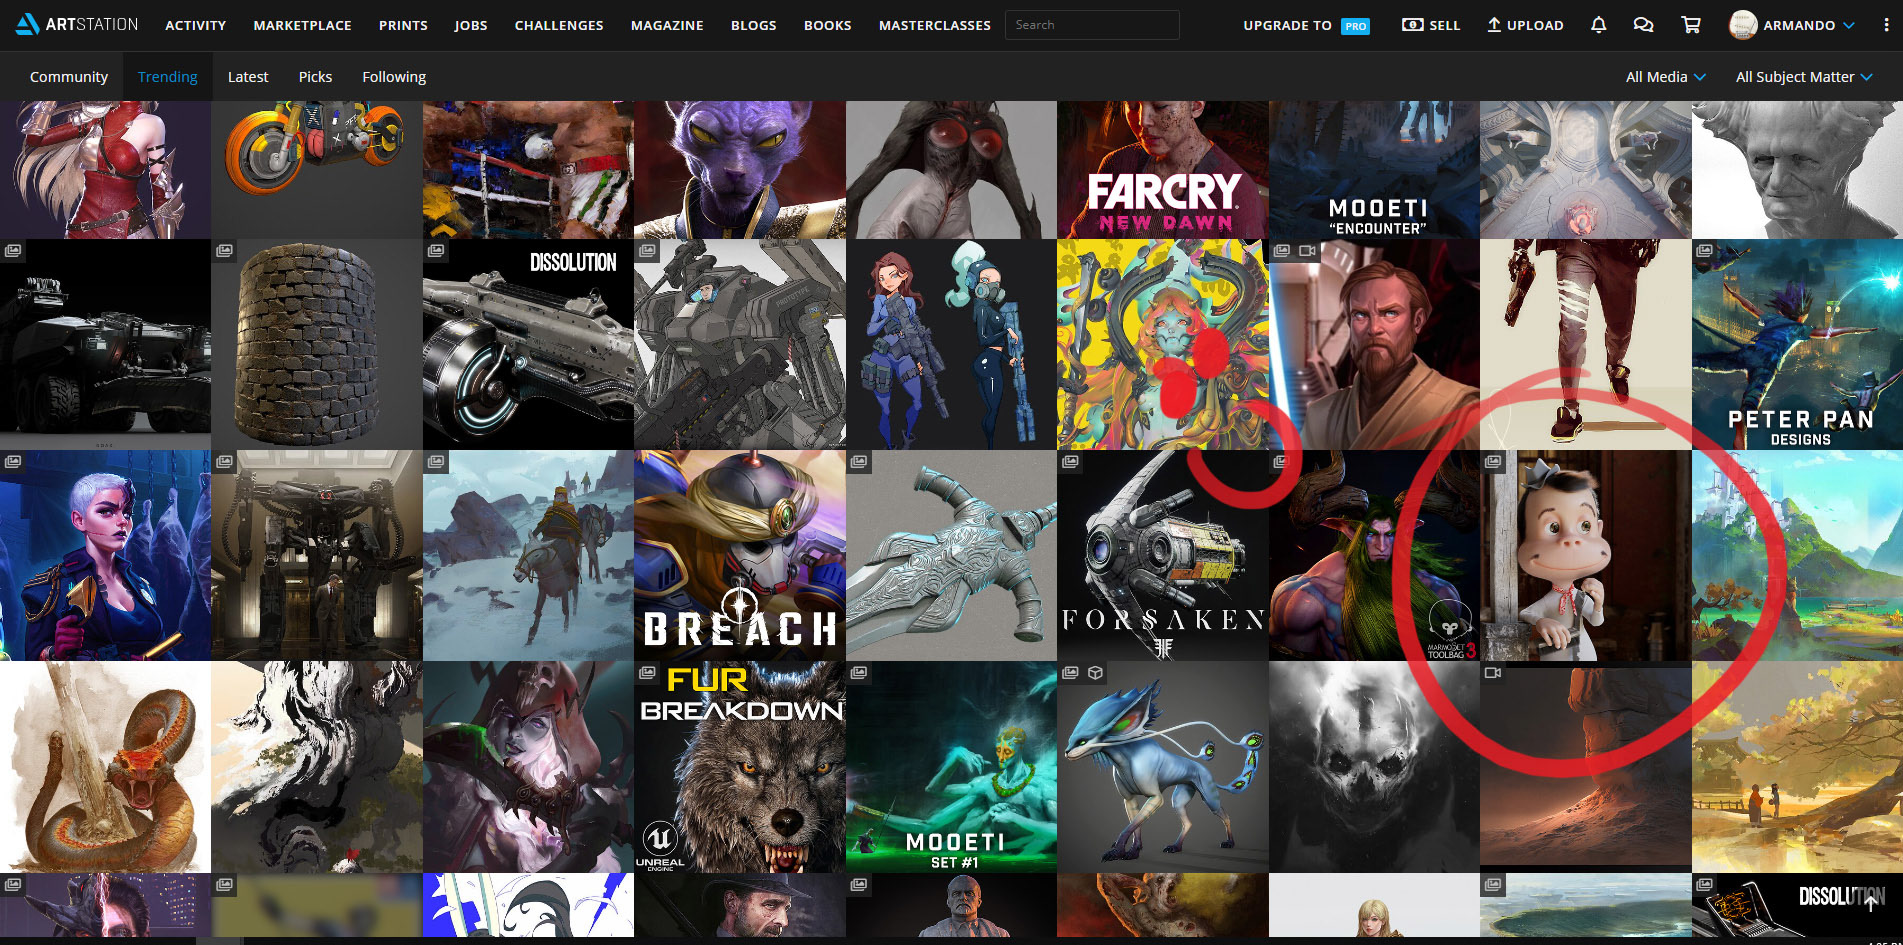
Task: Open the Prints section
Action: pyautogui.click(x=403, y=25)
